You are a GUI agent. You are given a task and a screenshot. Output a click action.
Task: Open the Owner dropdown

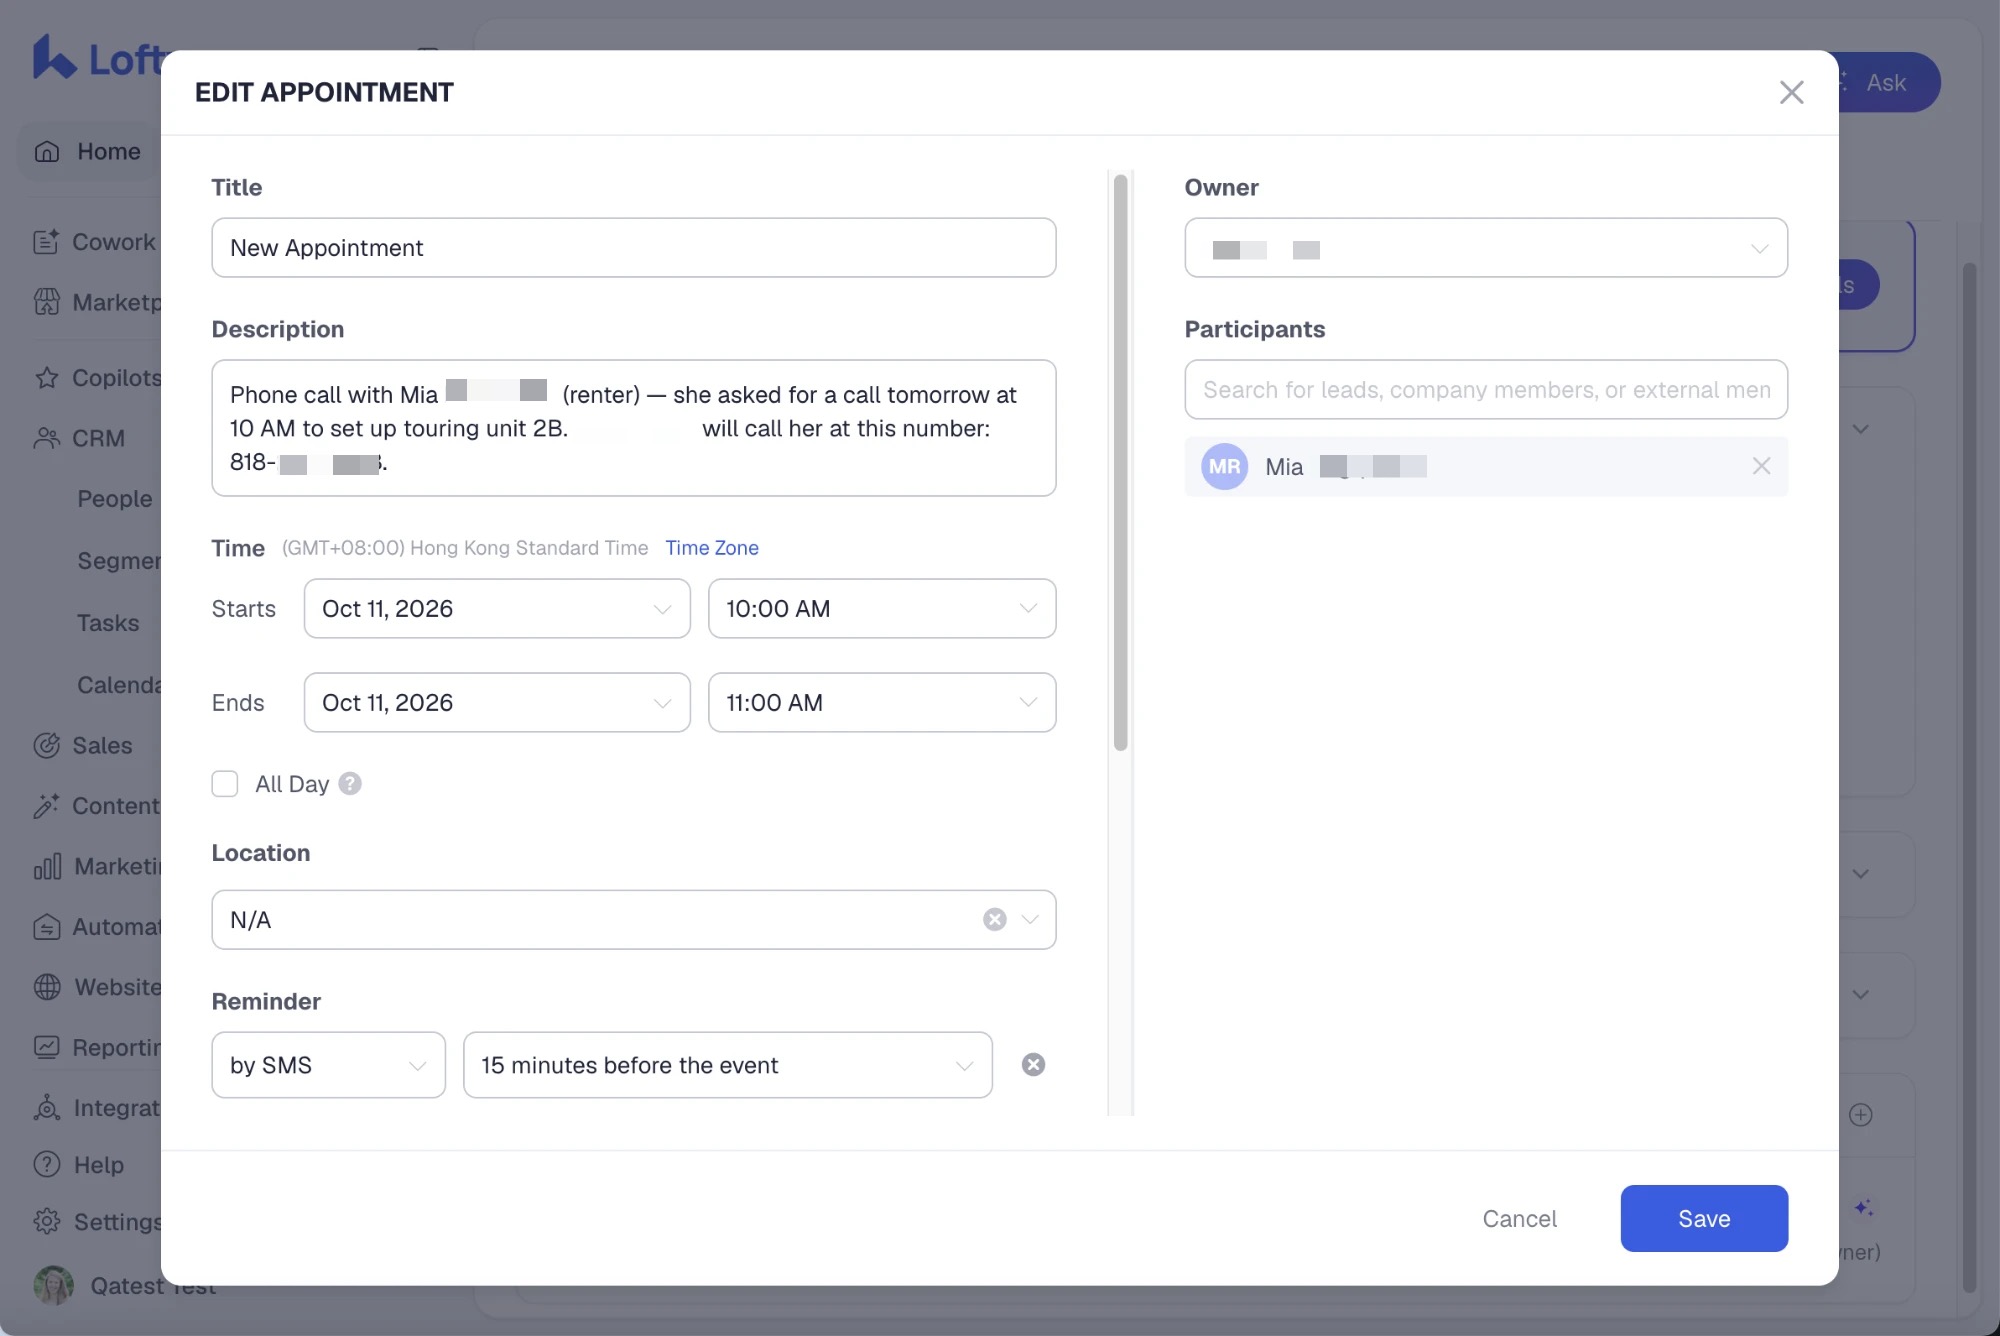point(1486,248)
